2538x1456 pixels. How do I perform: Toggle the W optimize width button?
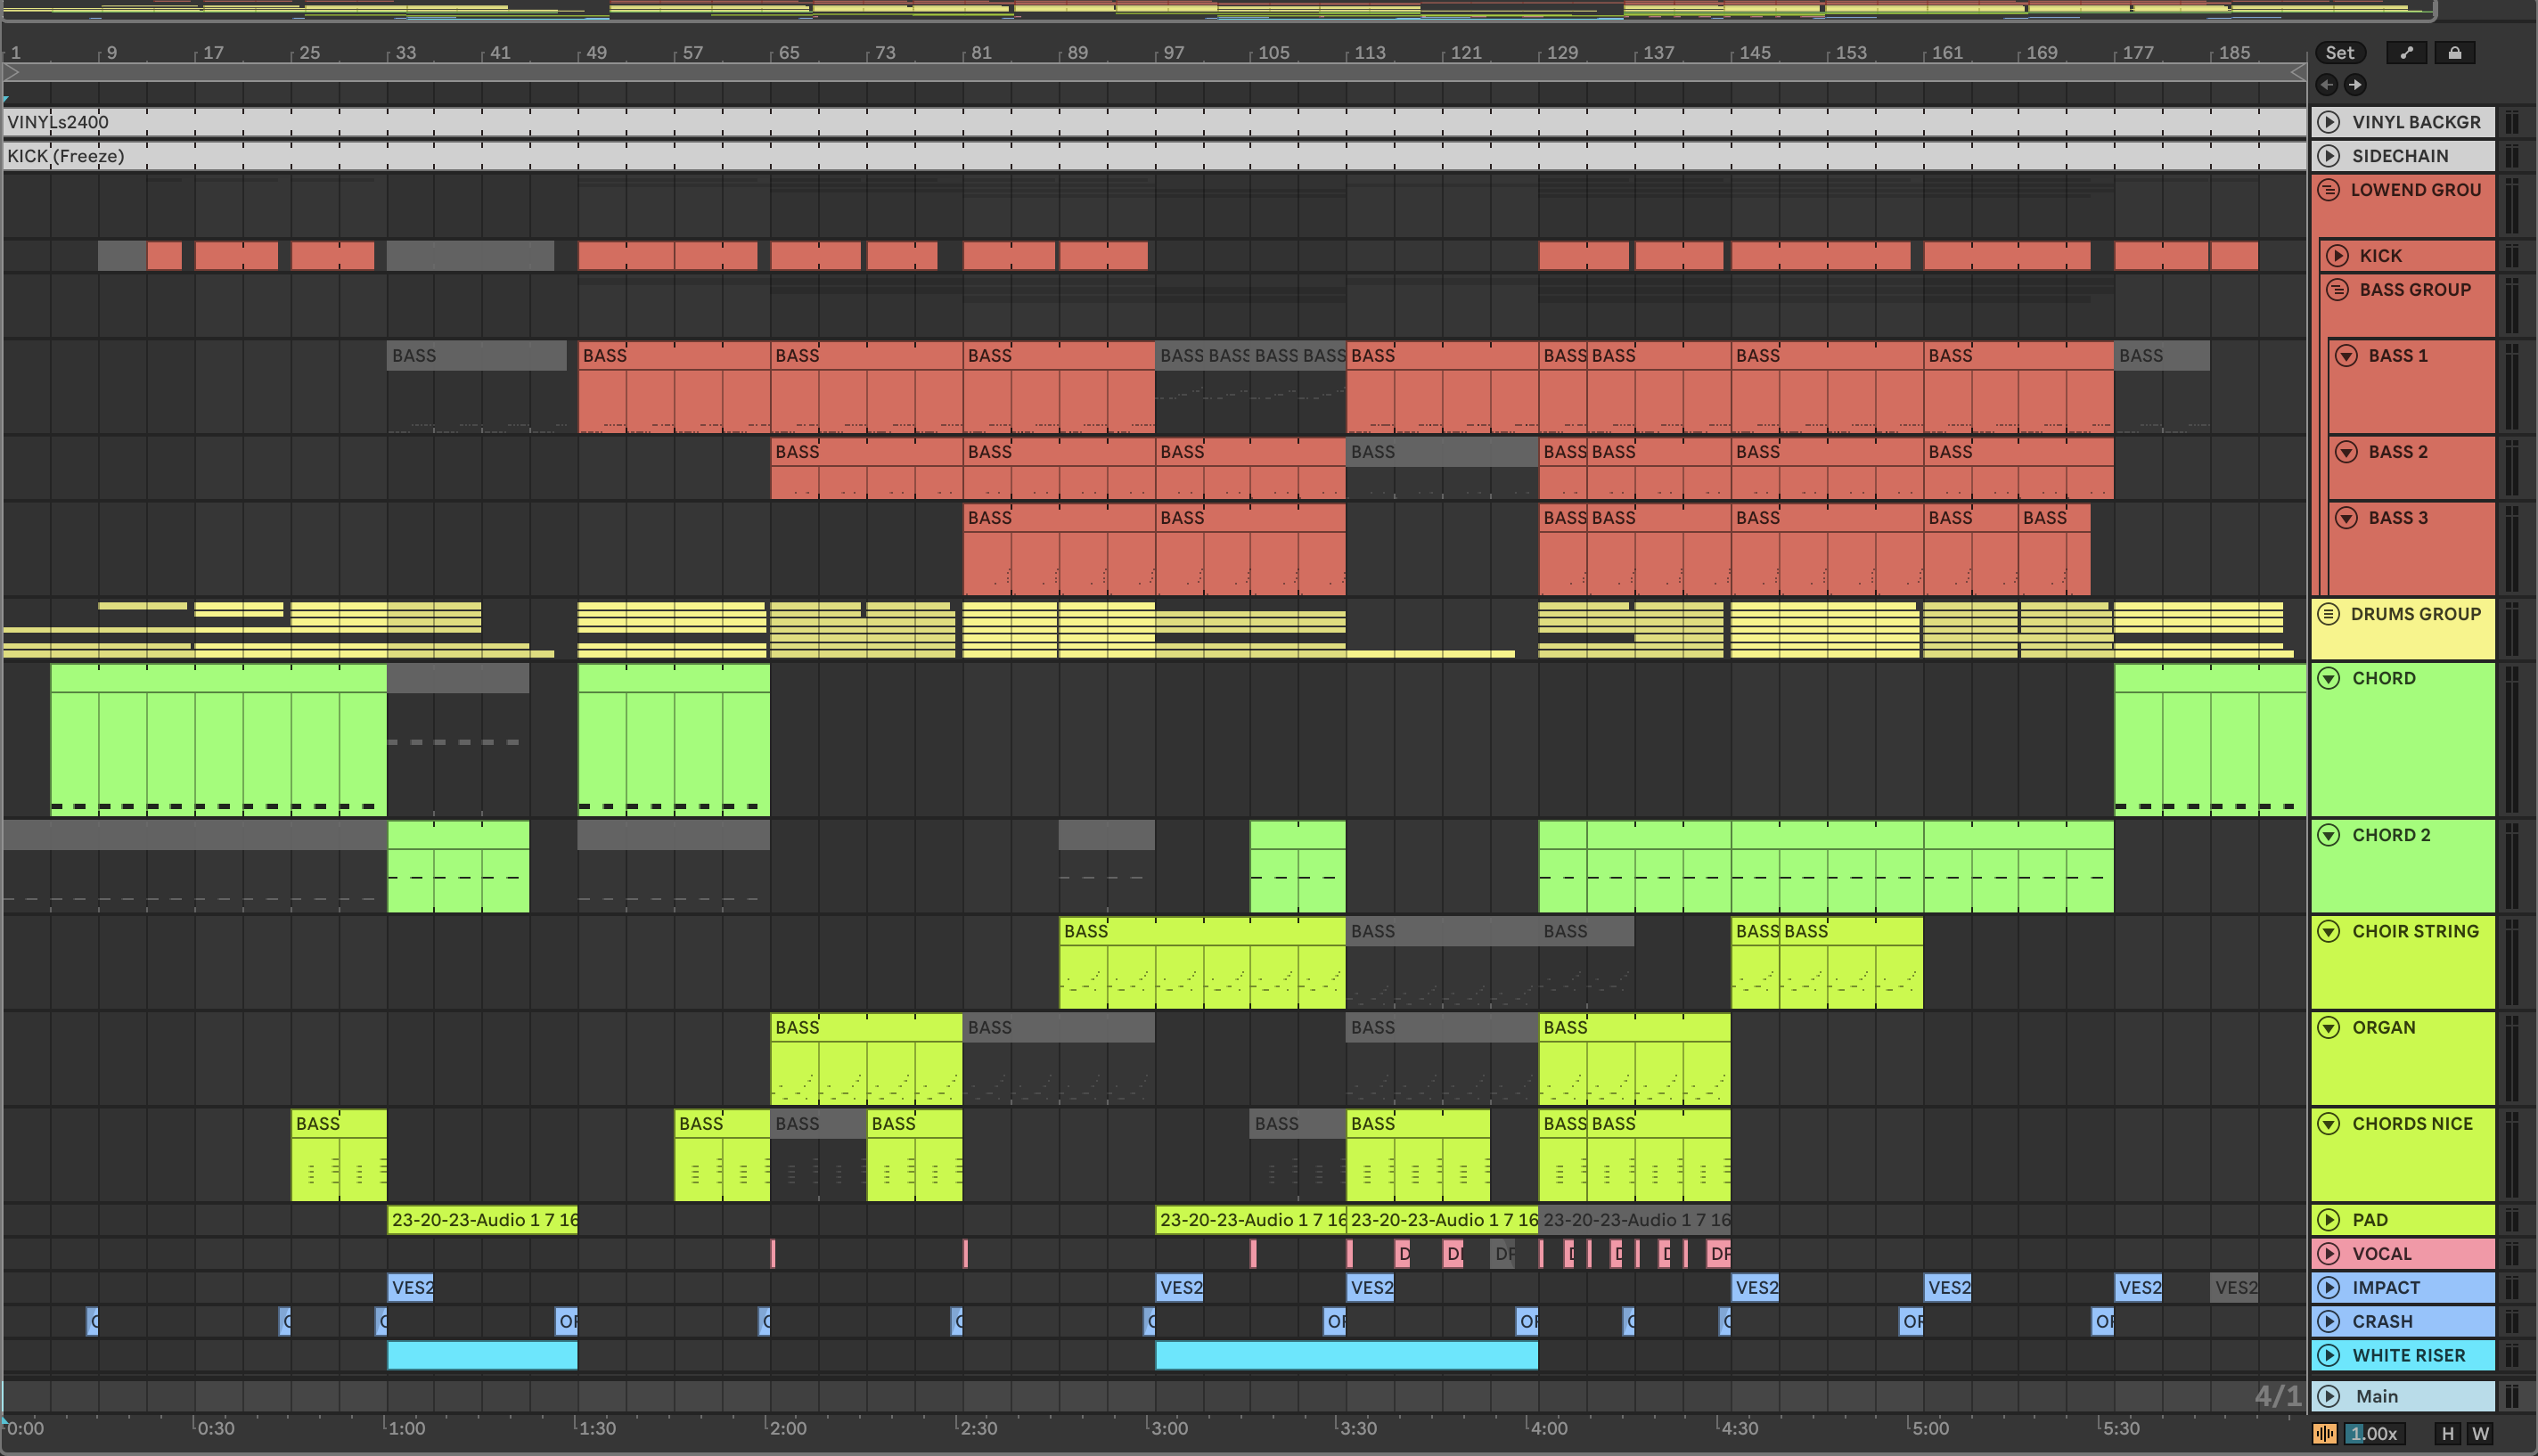2480,1433
